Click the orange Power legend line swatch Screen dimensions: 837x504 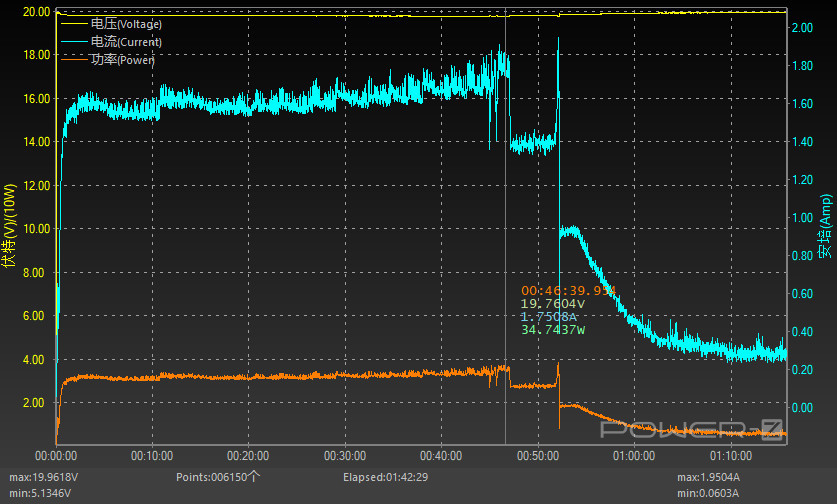pyautogui.click(x=74, y=59)
